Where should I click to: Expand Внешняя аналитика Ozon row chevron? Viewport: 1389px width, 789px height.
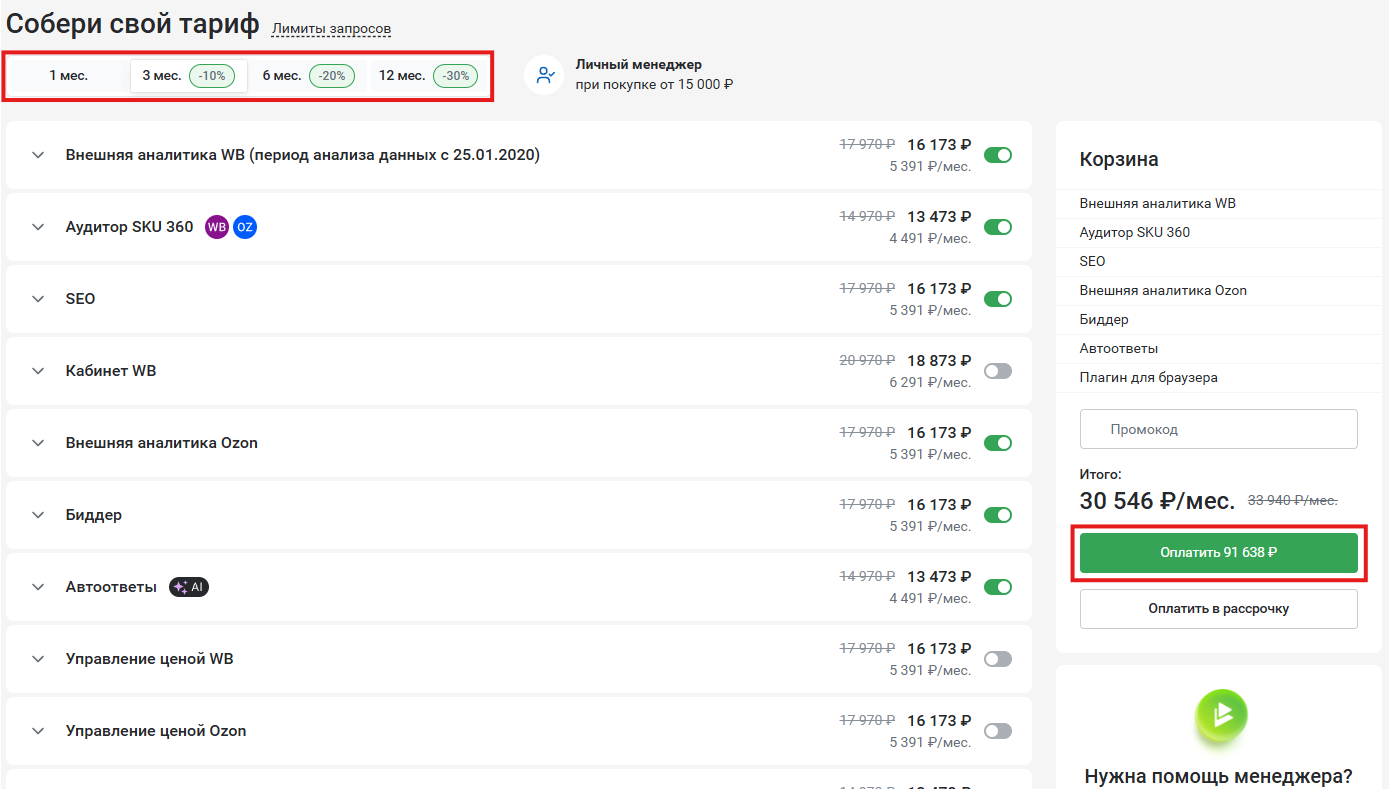[38, 443]
